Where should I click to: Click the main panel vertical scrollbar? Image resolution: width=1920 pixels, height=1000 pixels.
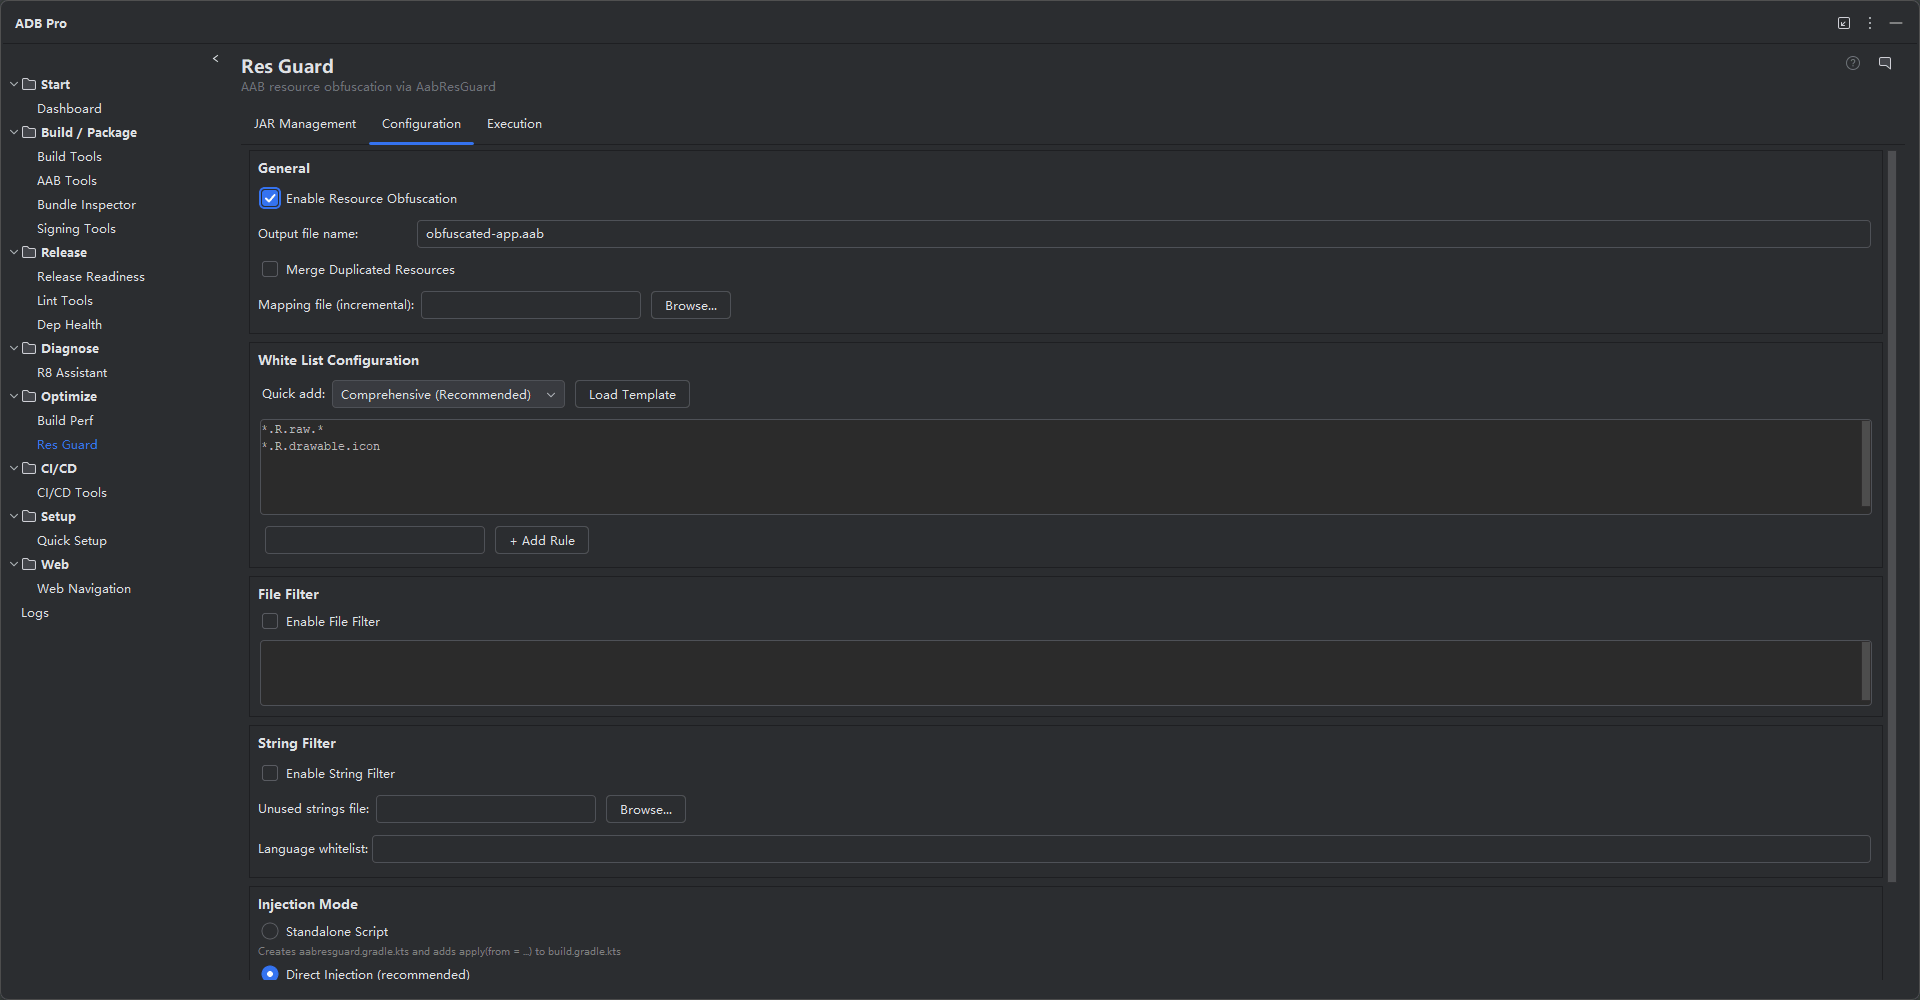[x=1891, y=516]
